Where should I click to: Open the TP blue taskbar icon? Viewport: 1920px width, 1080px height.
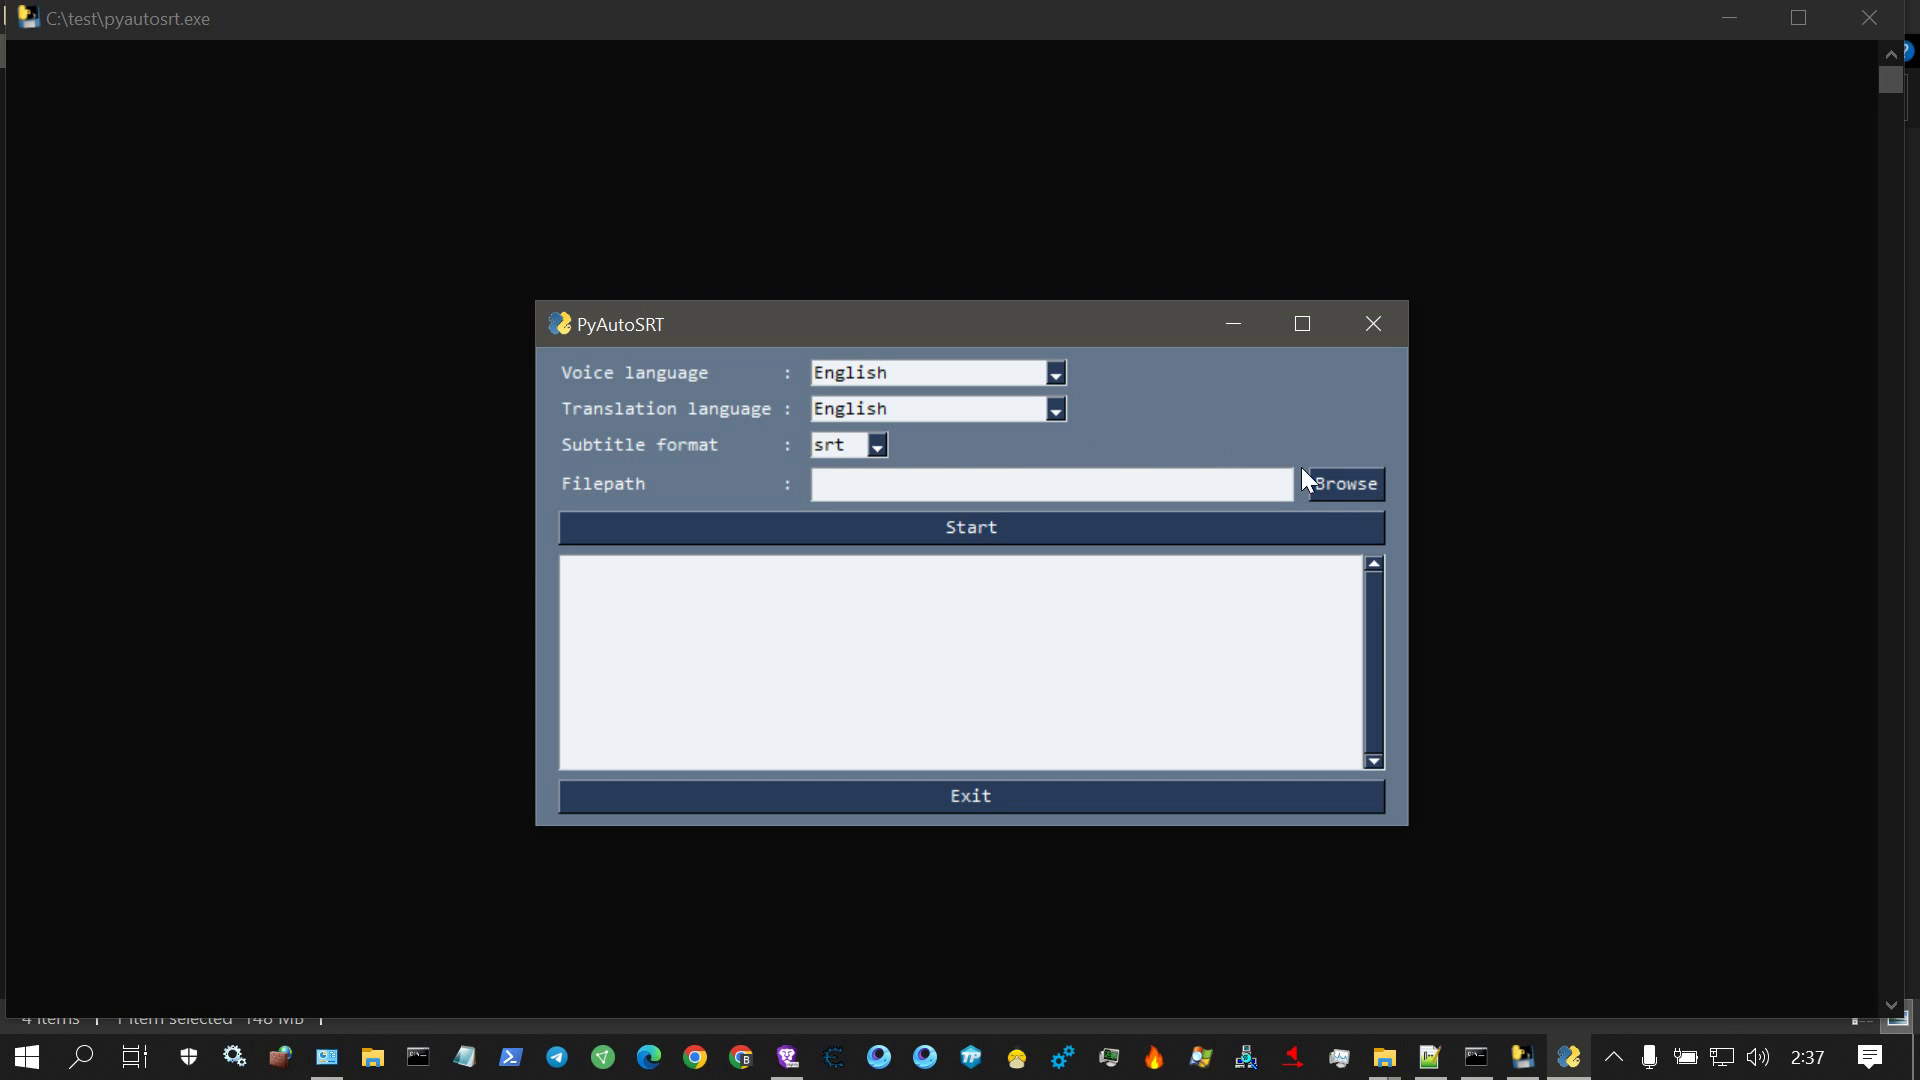(x=971, y=1057)
